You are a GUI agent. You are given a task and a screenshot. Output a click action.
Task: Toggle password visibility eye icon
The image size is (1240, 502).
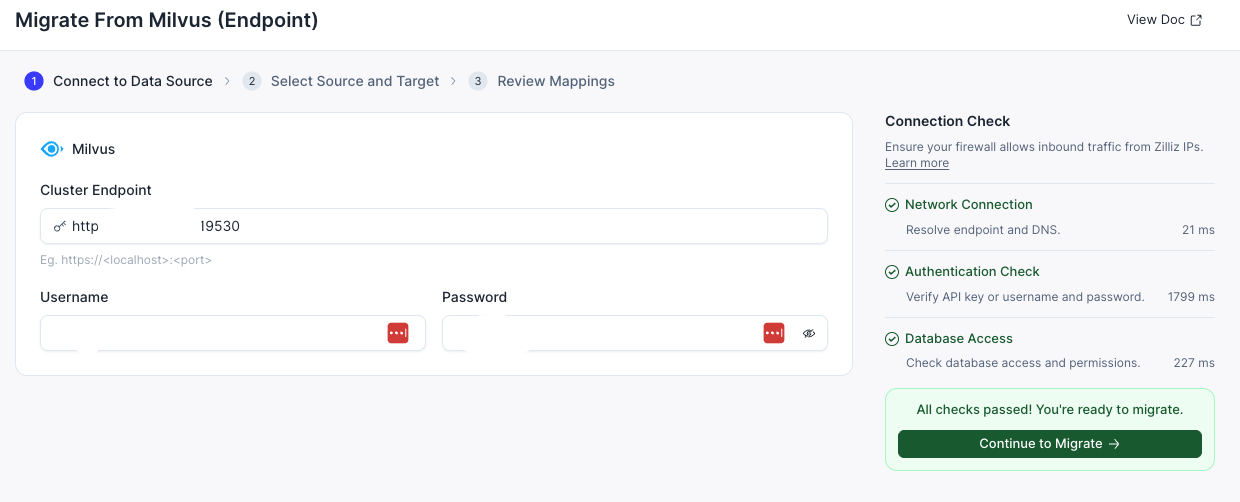pos(809,333)
